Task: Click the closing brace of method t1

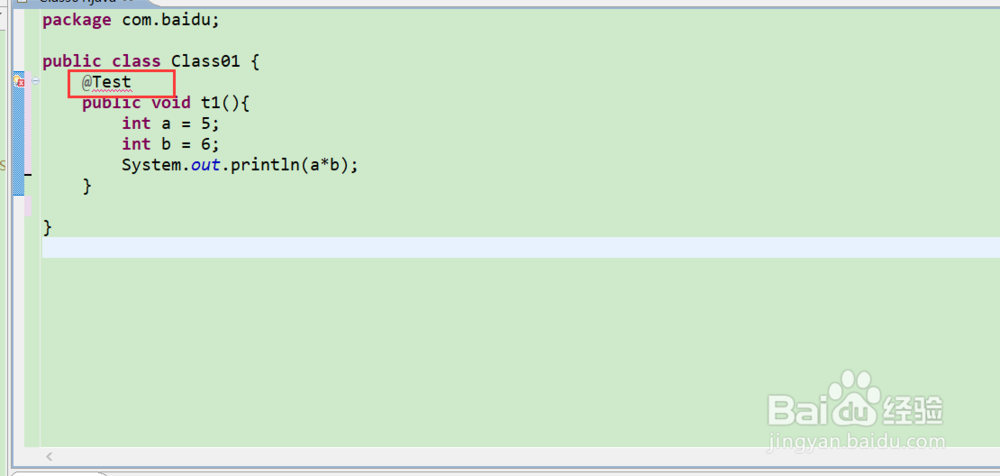Action: [87, 186]
